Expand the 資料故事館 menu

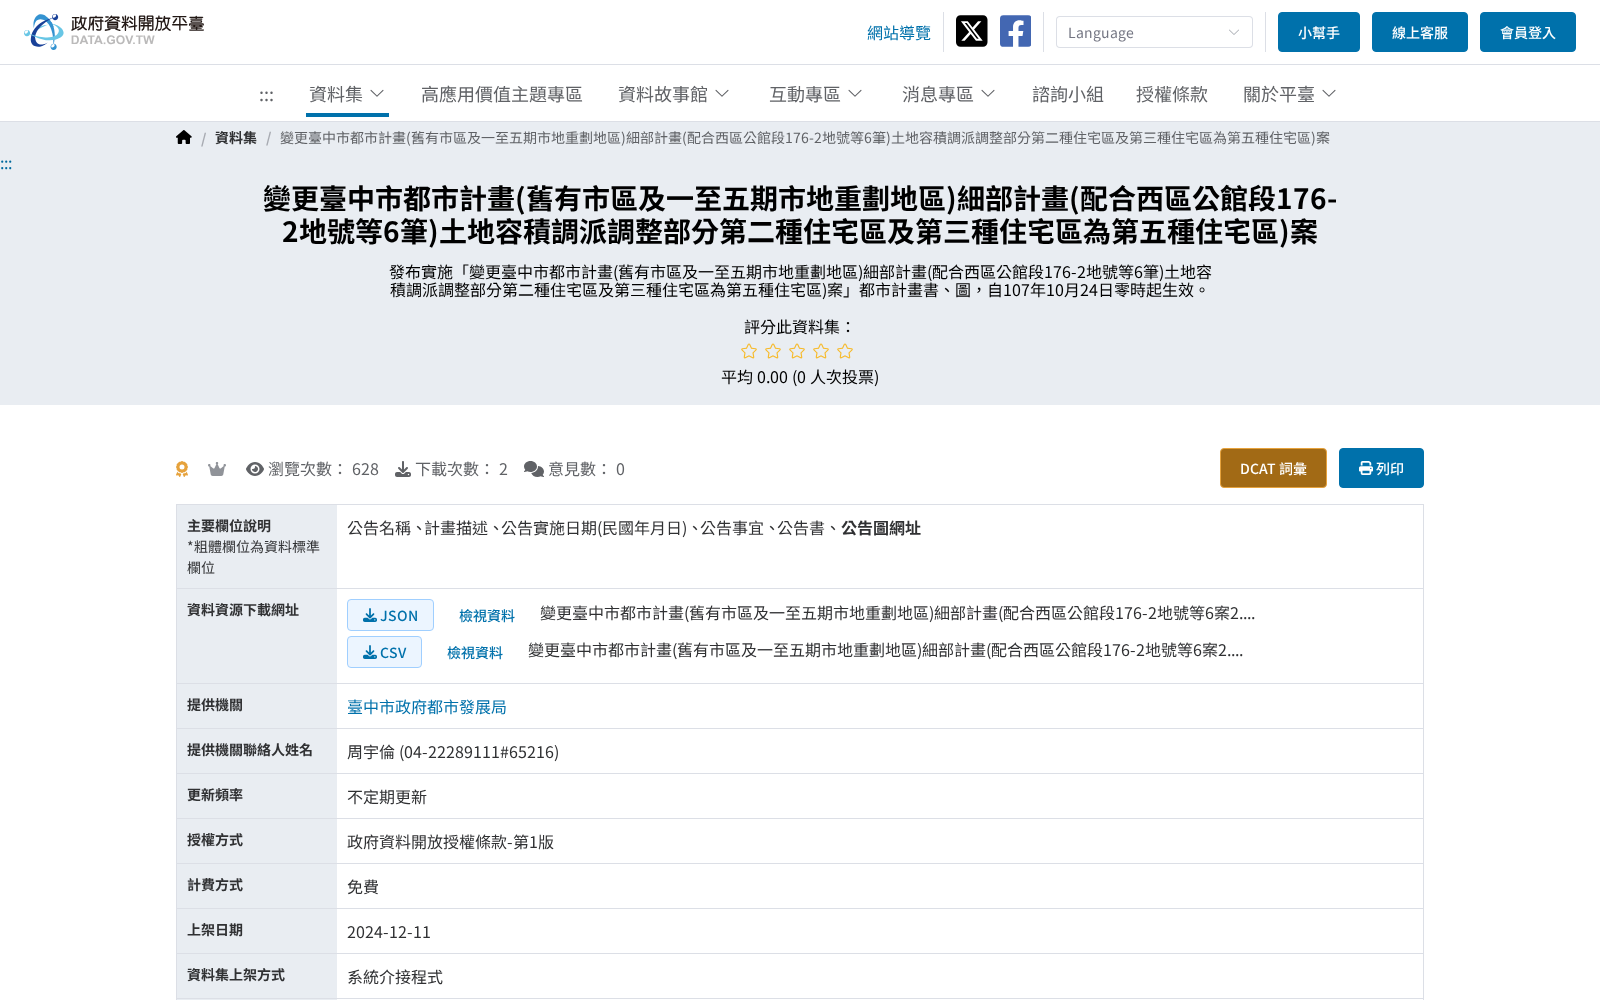[x=674, y=94]
